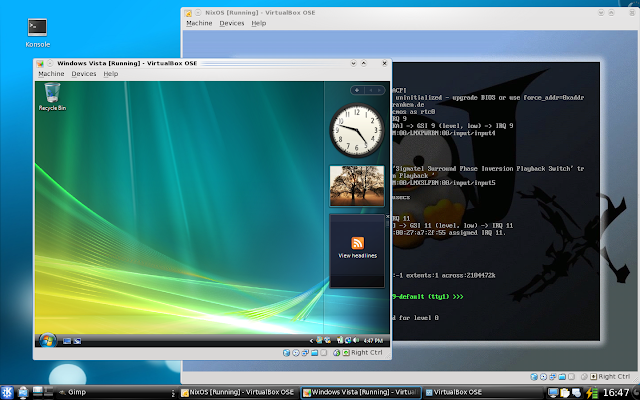Open Devices menu in NixOS window
This screenshot has width=640, height=400.
point(231,23)
